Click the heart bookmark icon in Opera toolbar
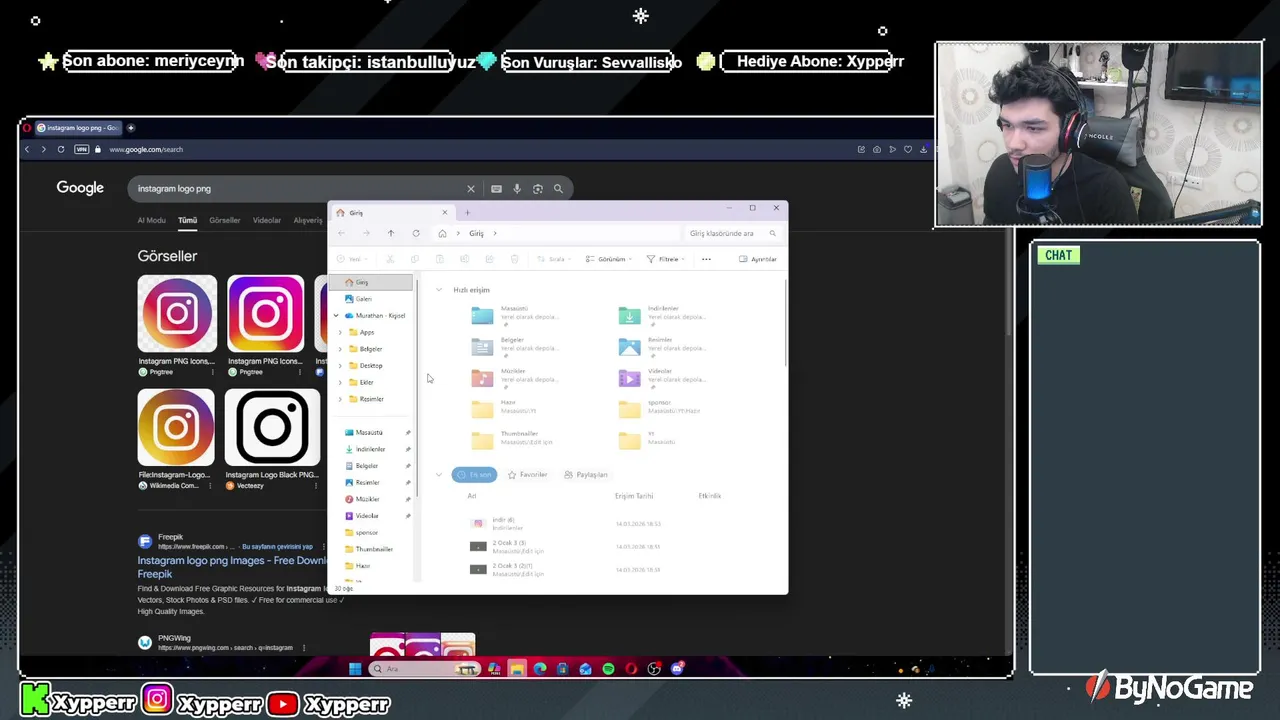The height and width of the screenshot is (720, 1280). (x=908, y=149)
